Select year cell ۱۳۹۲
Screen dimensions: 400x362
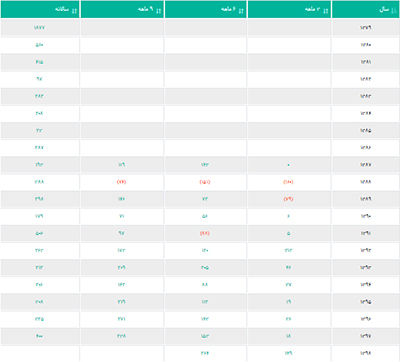366,250
